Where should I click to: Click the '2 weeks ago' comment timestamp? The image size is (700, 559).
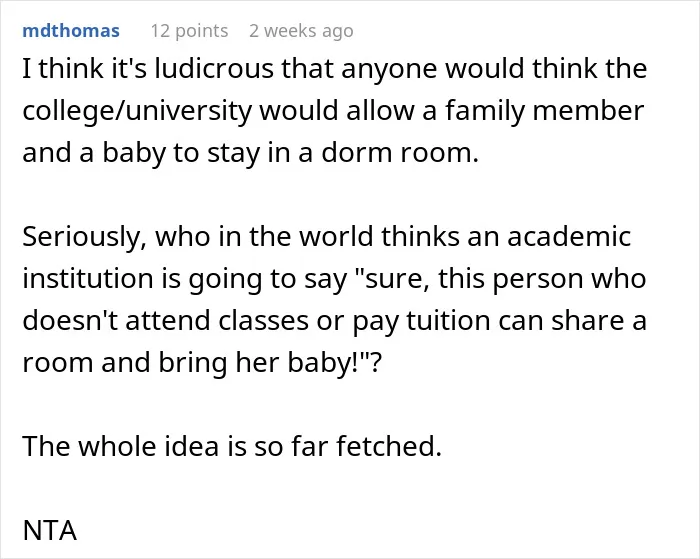(x=301, y=31)
